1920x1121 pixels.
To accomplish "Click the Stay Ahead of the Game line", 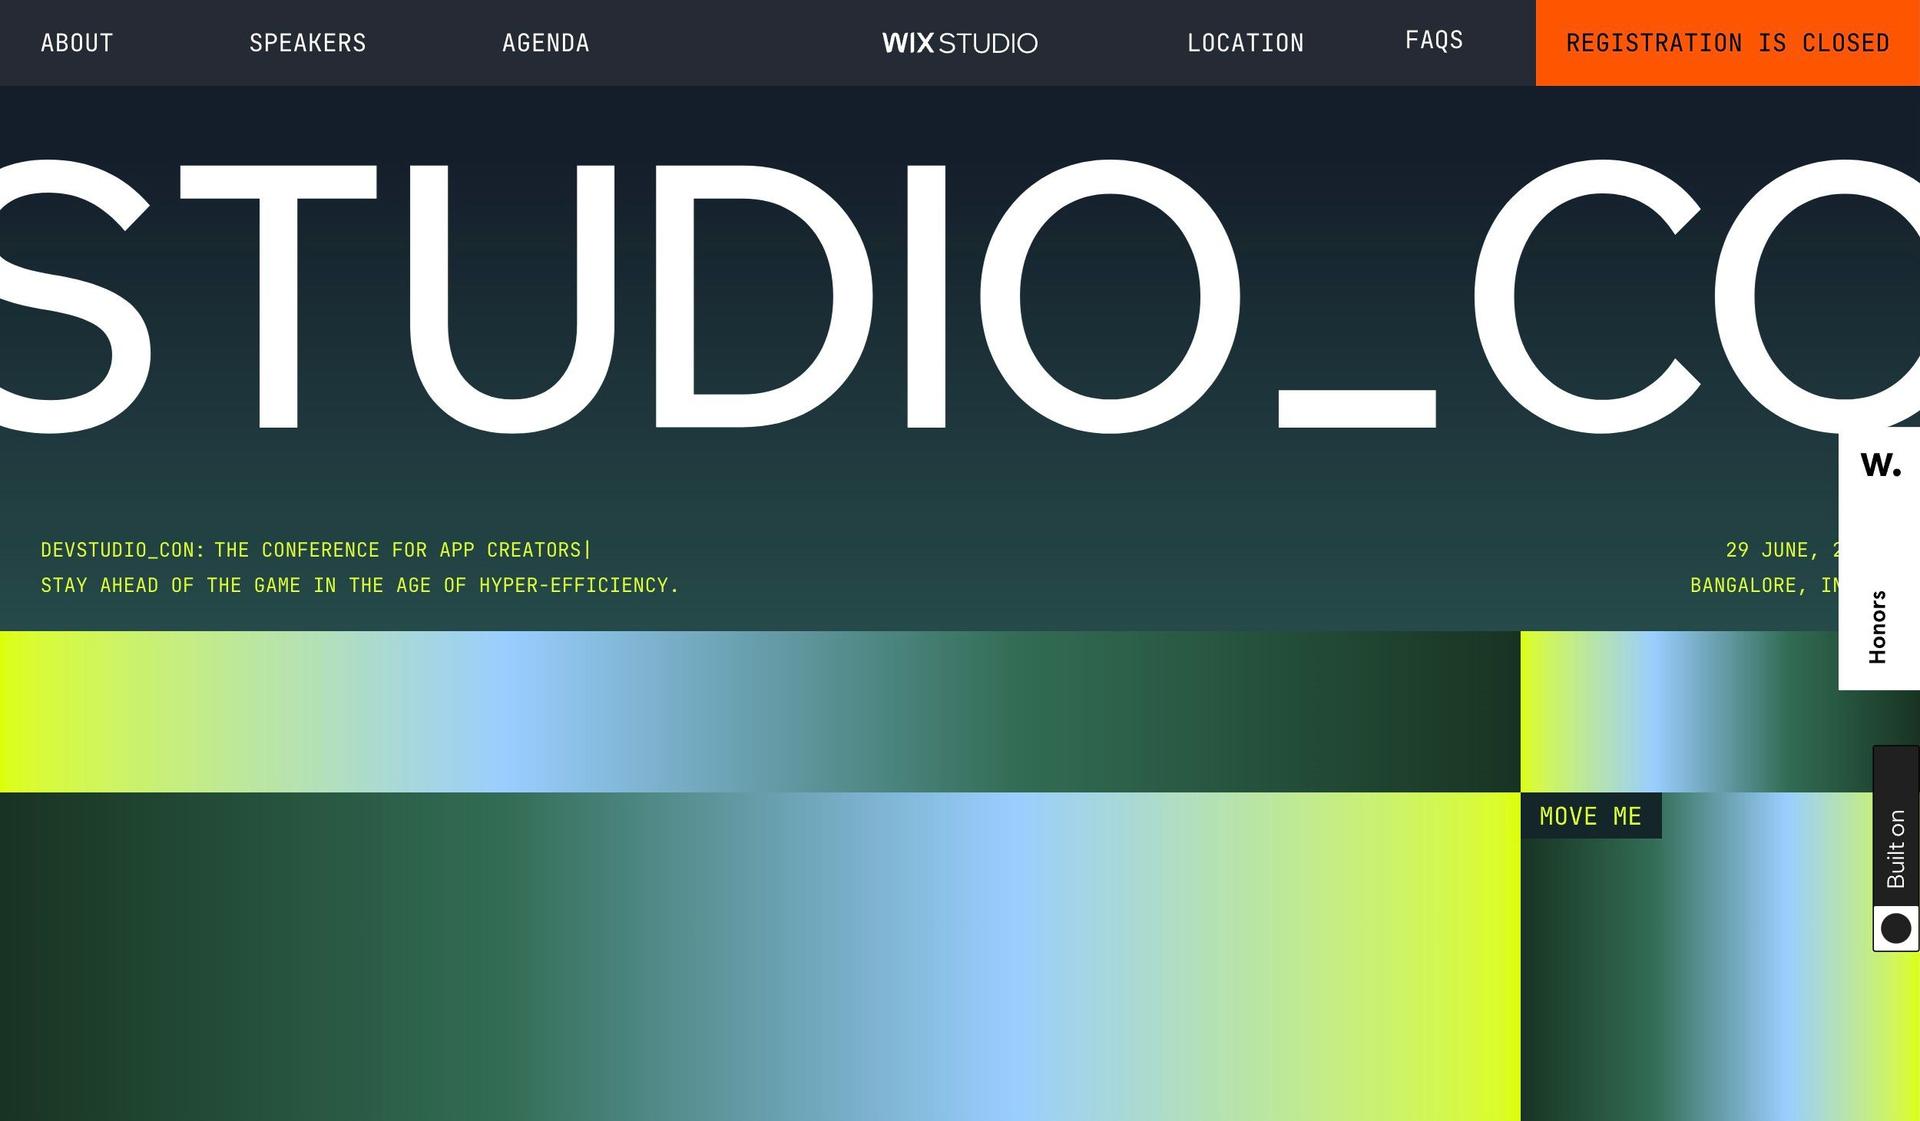I will pyautogui.click(x=360, y=585).
